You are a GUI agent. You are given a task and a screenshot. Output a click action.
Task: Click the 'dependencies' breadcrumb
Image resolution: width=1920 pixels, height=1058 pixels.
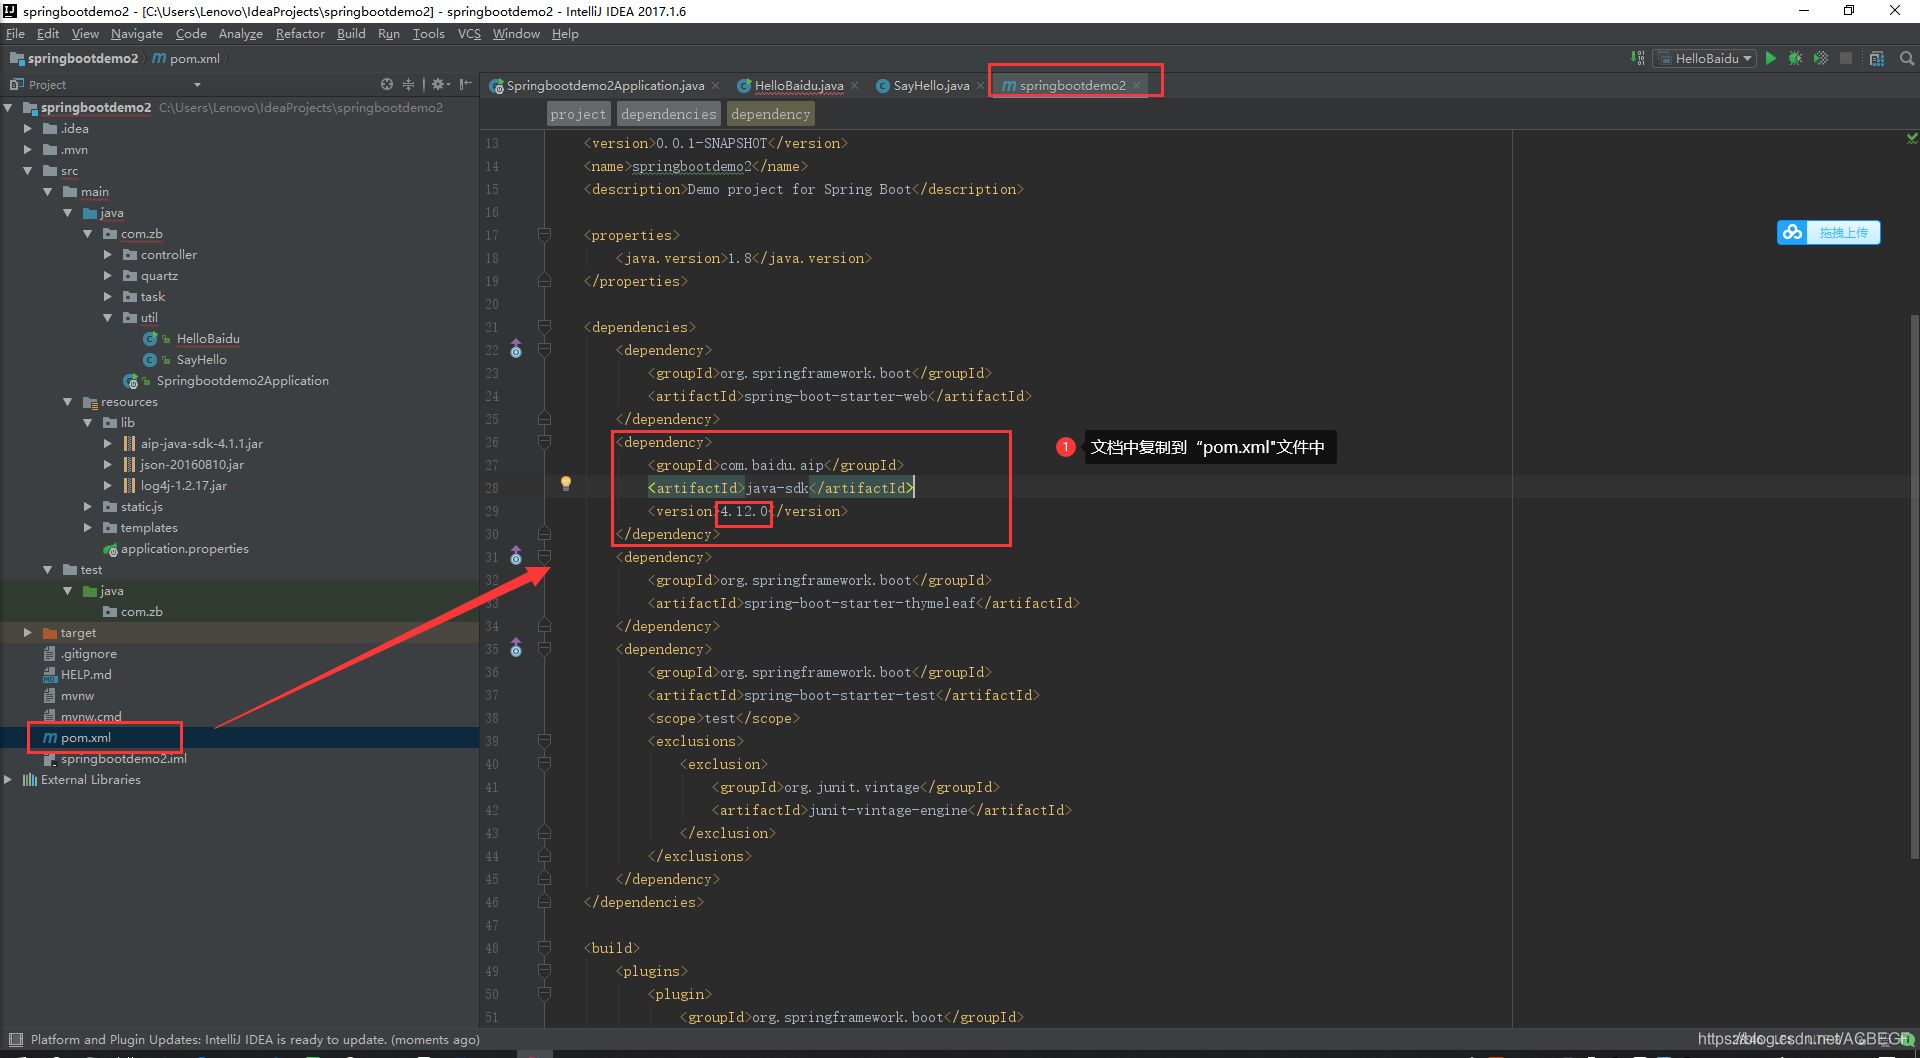668,114
